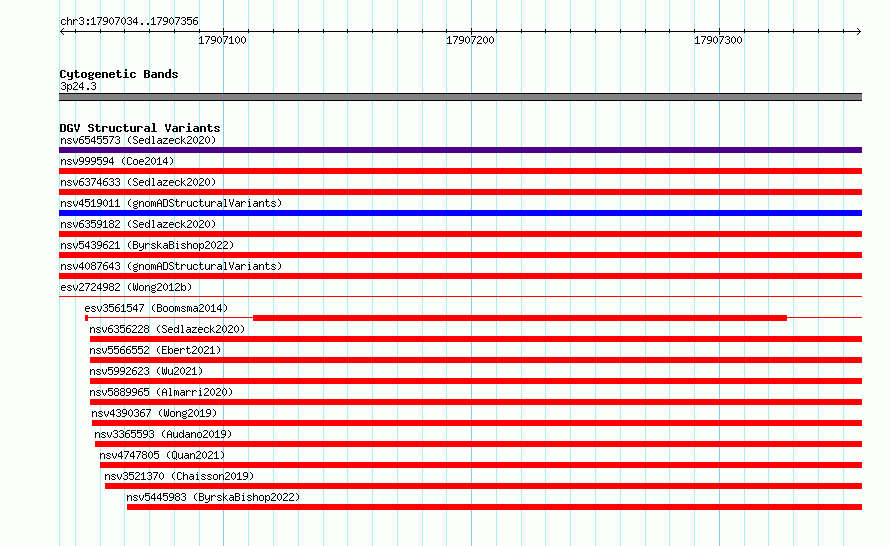The width and height of the screenshot is (890, 546).
Task: Select the thin esv2724982 variant line
Action: coord(460,296)
